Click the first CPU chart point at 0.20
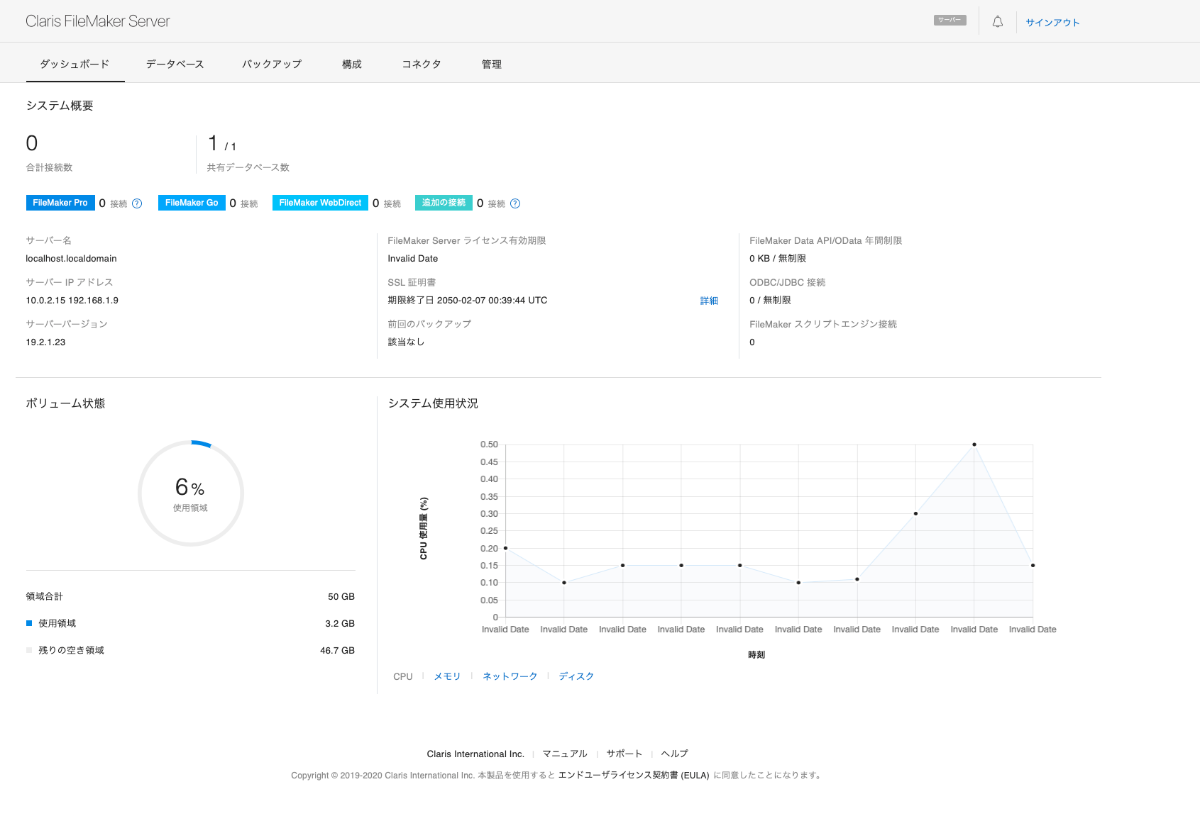The width and height of the screenshot is (1200, 833). click(x=506, y=548)
